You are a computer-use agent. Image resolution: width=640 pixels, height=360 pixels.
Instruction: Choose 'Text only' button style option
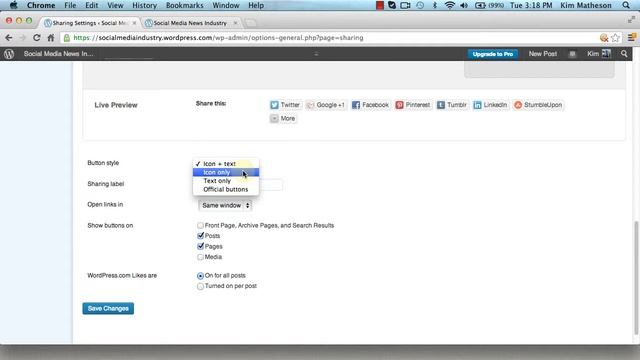point(226,181)
